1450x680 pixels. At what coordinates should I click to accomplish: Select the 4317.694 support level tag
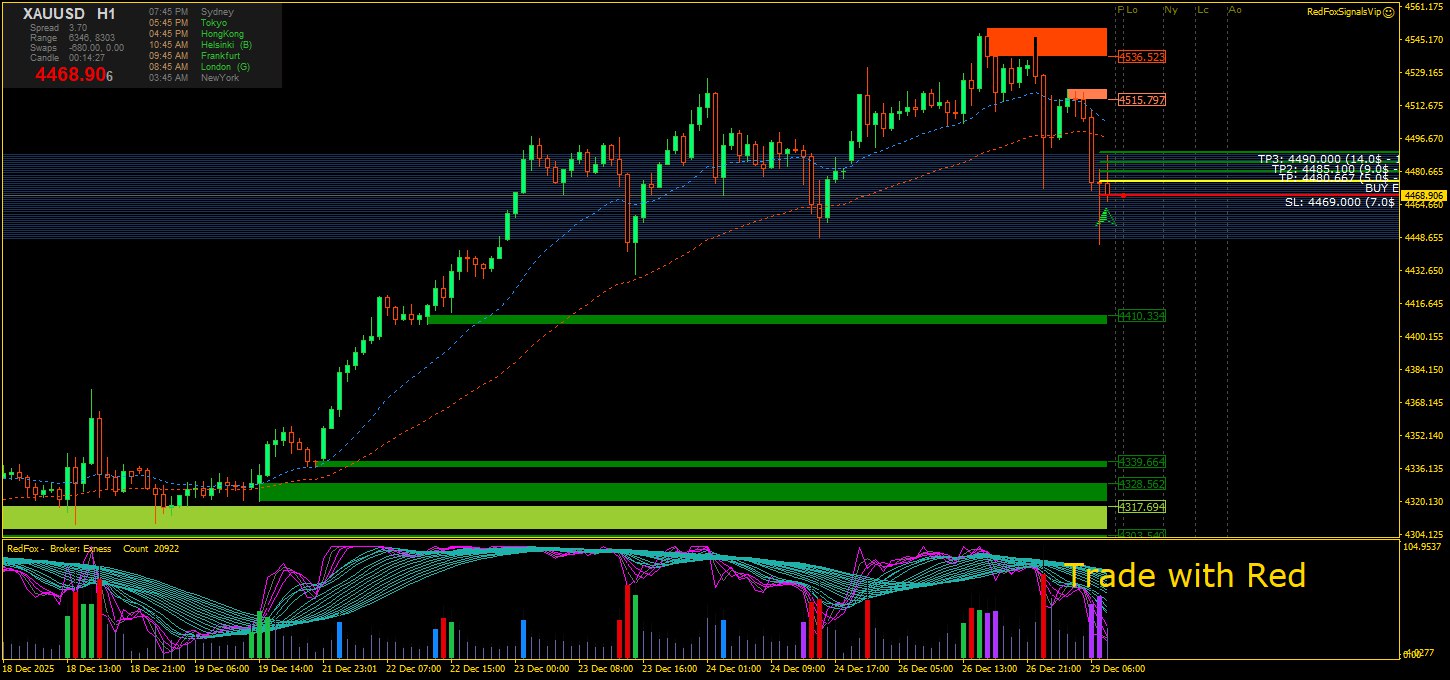click(x=1142, y=507)
